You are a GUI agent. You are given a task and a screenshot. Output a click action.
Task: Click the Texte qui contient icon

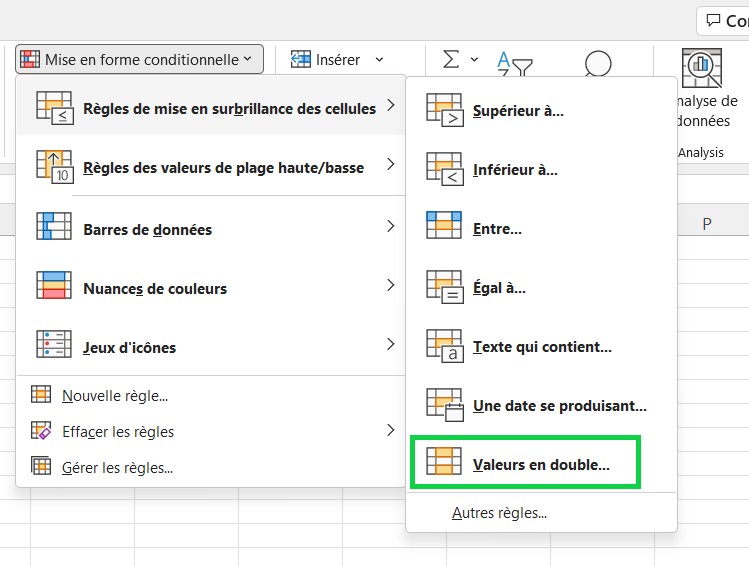point(445,346)
